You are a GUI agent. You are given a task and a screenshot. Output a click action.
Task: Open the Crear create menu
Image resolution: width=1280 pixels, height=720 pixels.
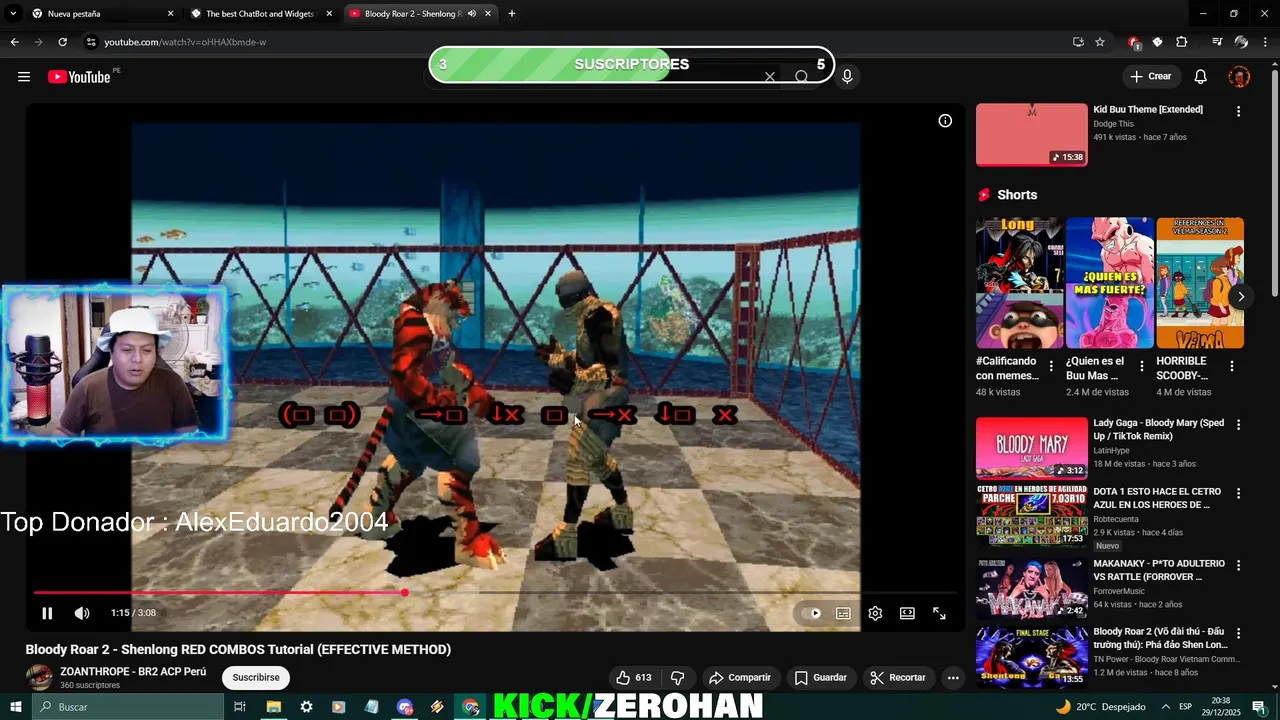click(x=1150, y=76)
